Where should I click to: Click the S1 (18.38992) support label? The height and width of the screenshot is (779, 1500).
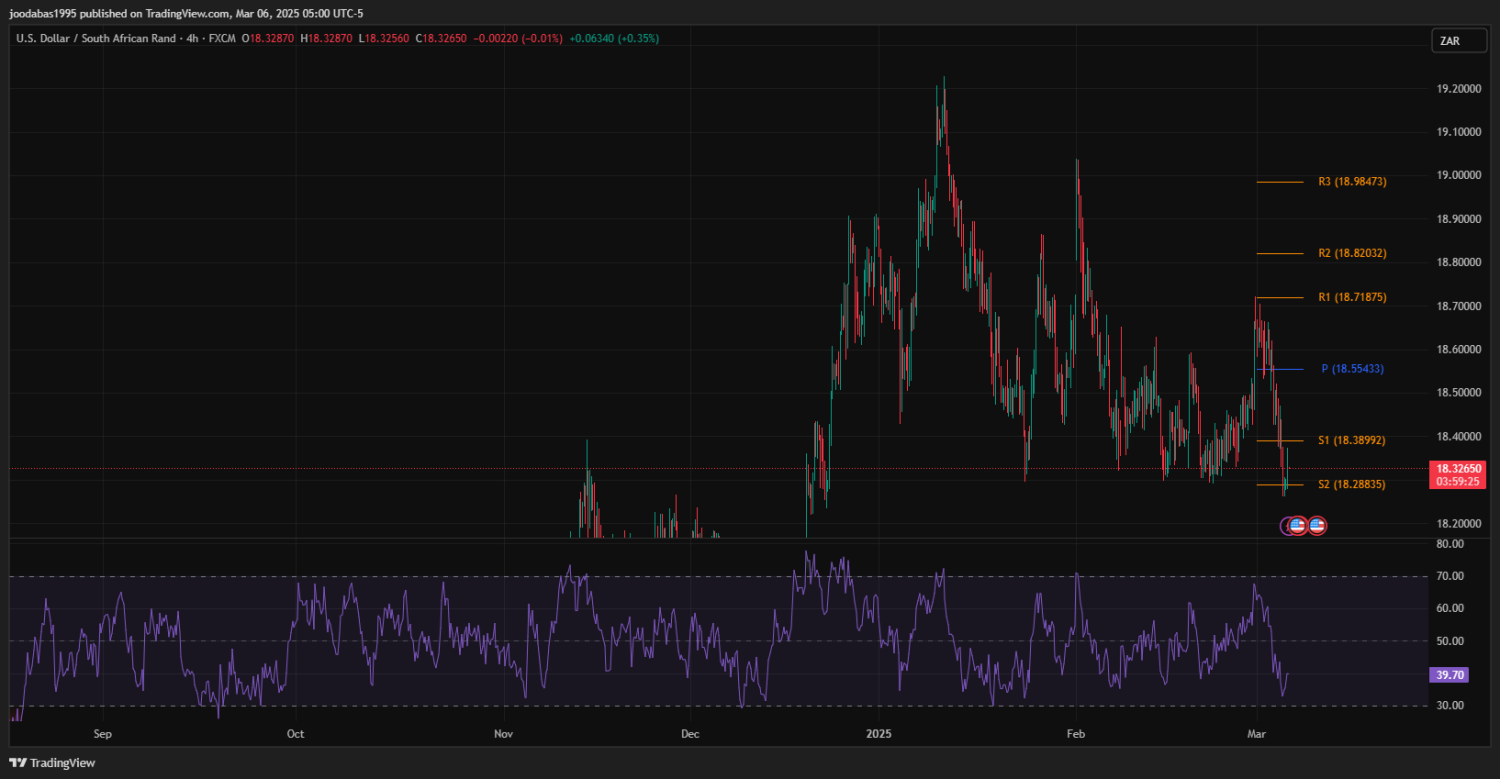1352,440
